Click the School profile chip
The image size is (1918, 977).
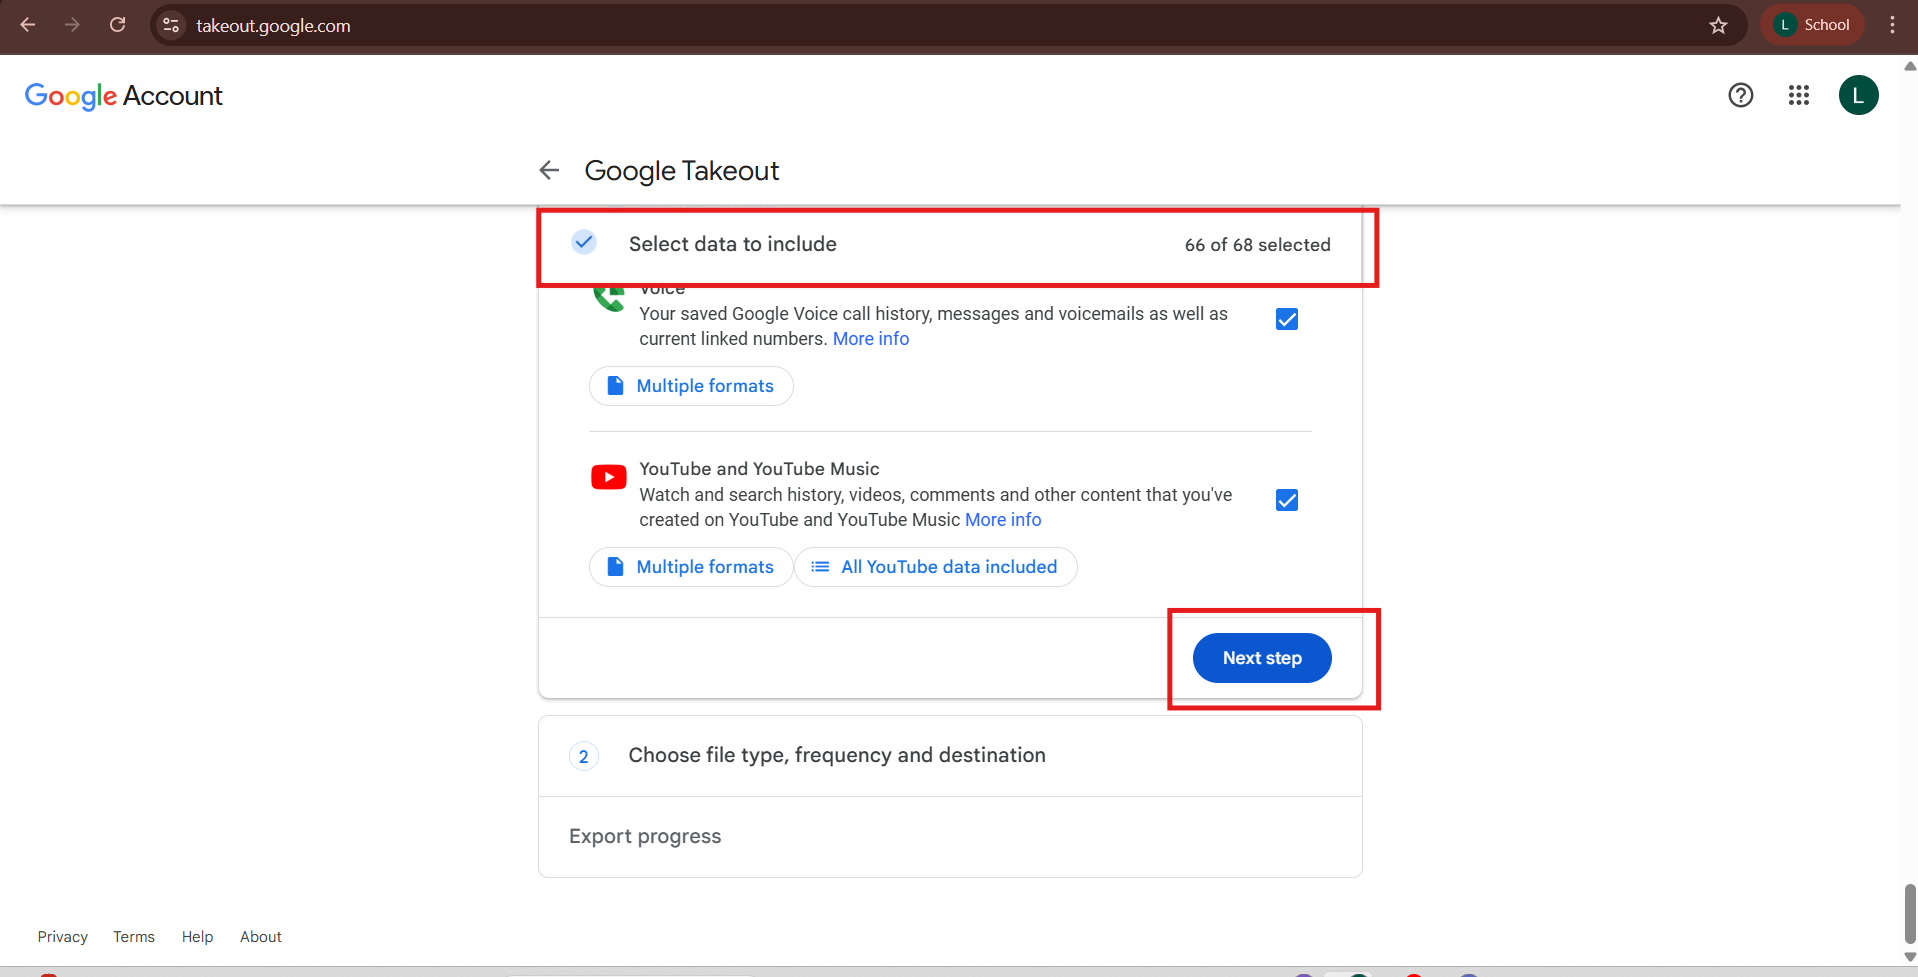(1813, 25)
